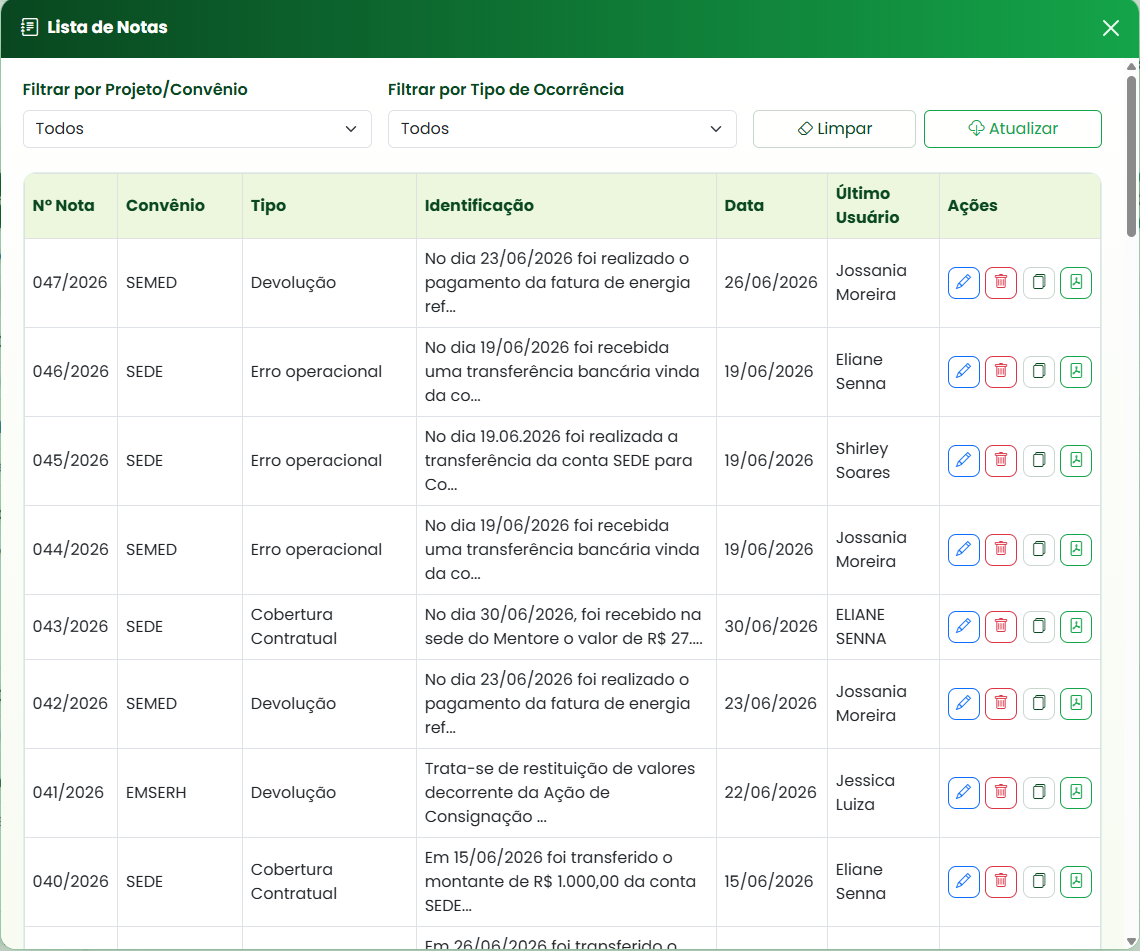
Task: Edit note 046/2026 with pencil icon
Action: click(963, 372)
